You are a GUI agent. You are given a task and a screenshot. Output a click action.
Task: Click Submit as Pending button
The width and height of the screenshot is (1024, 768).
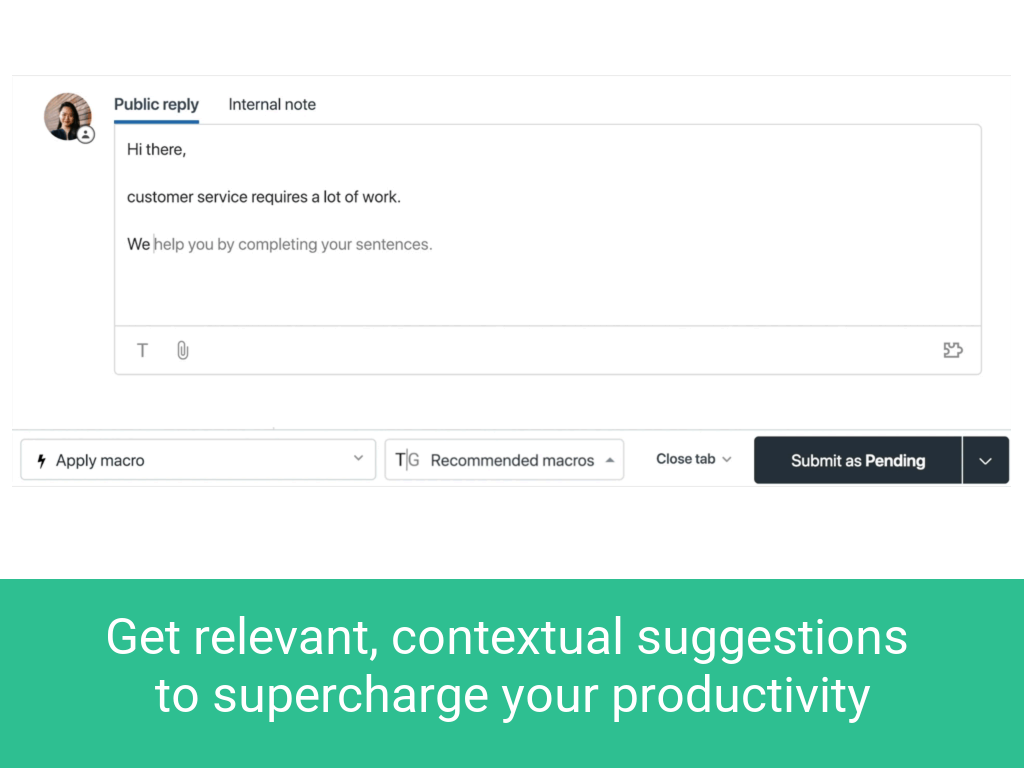pos(857,460)
